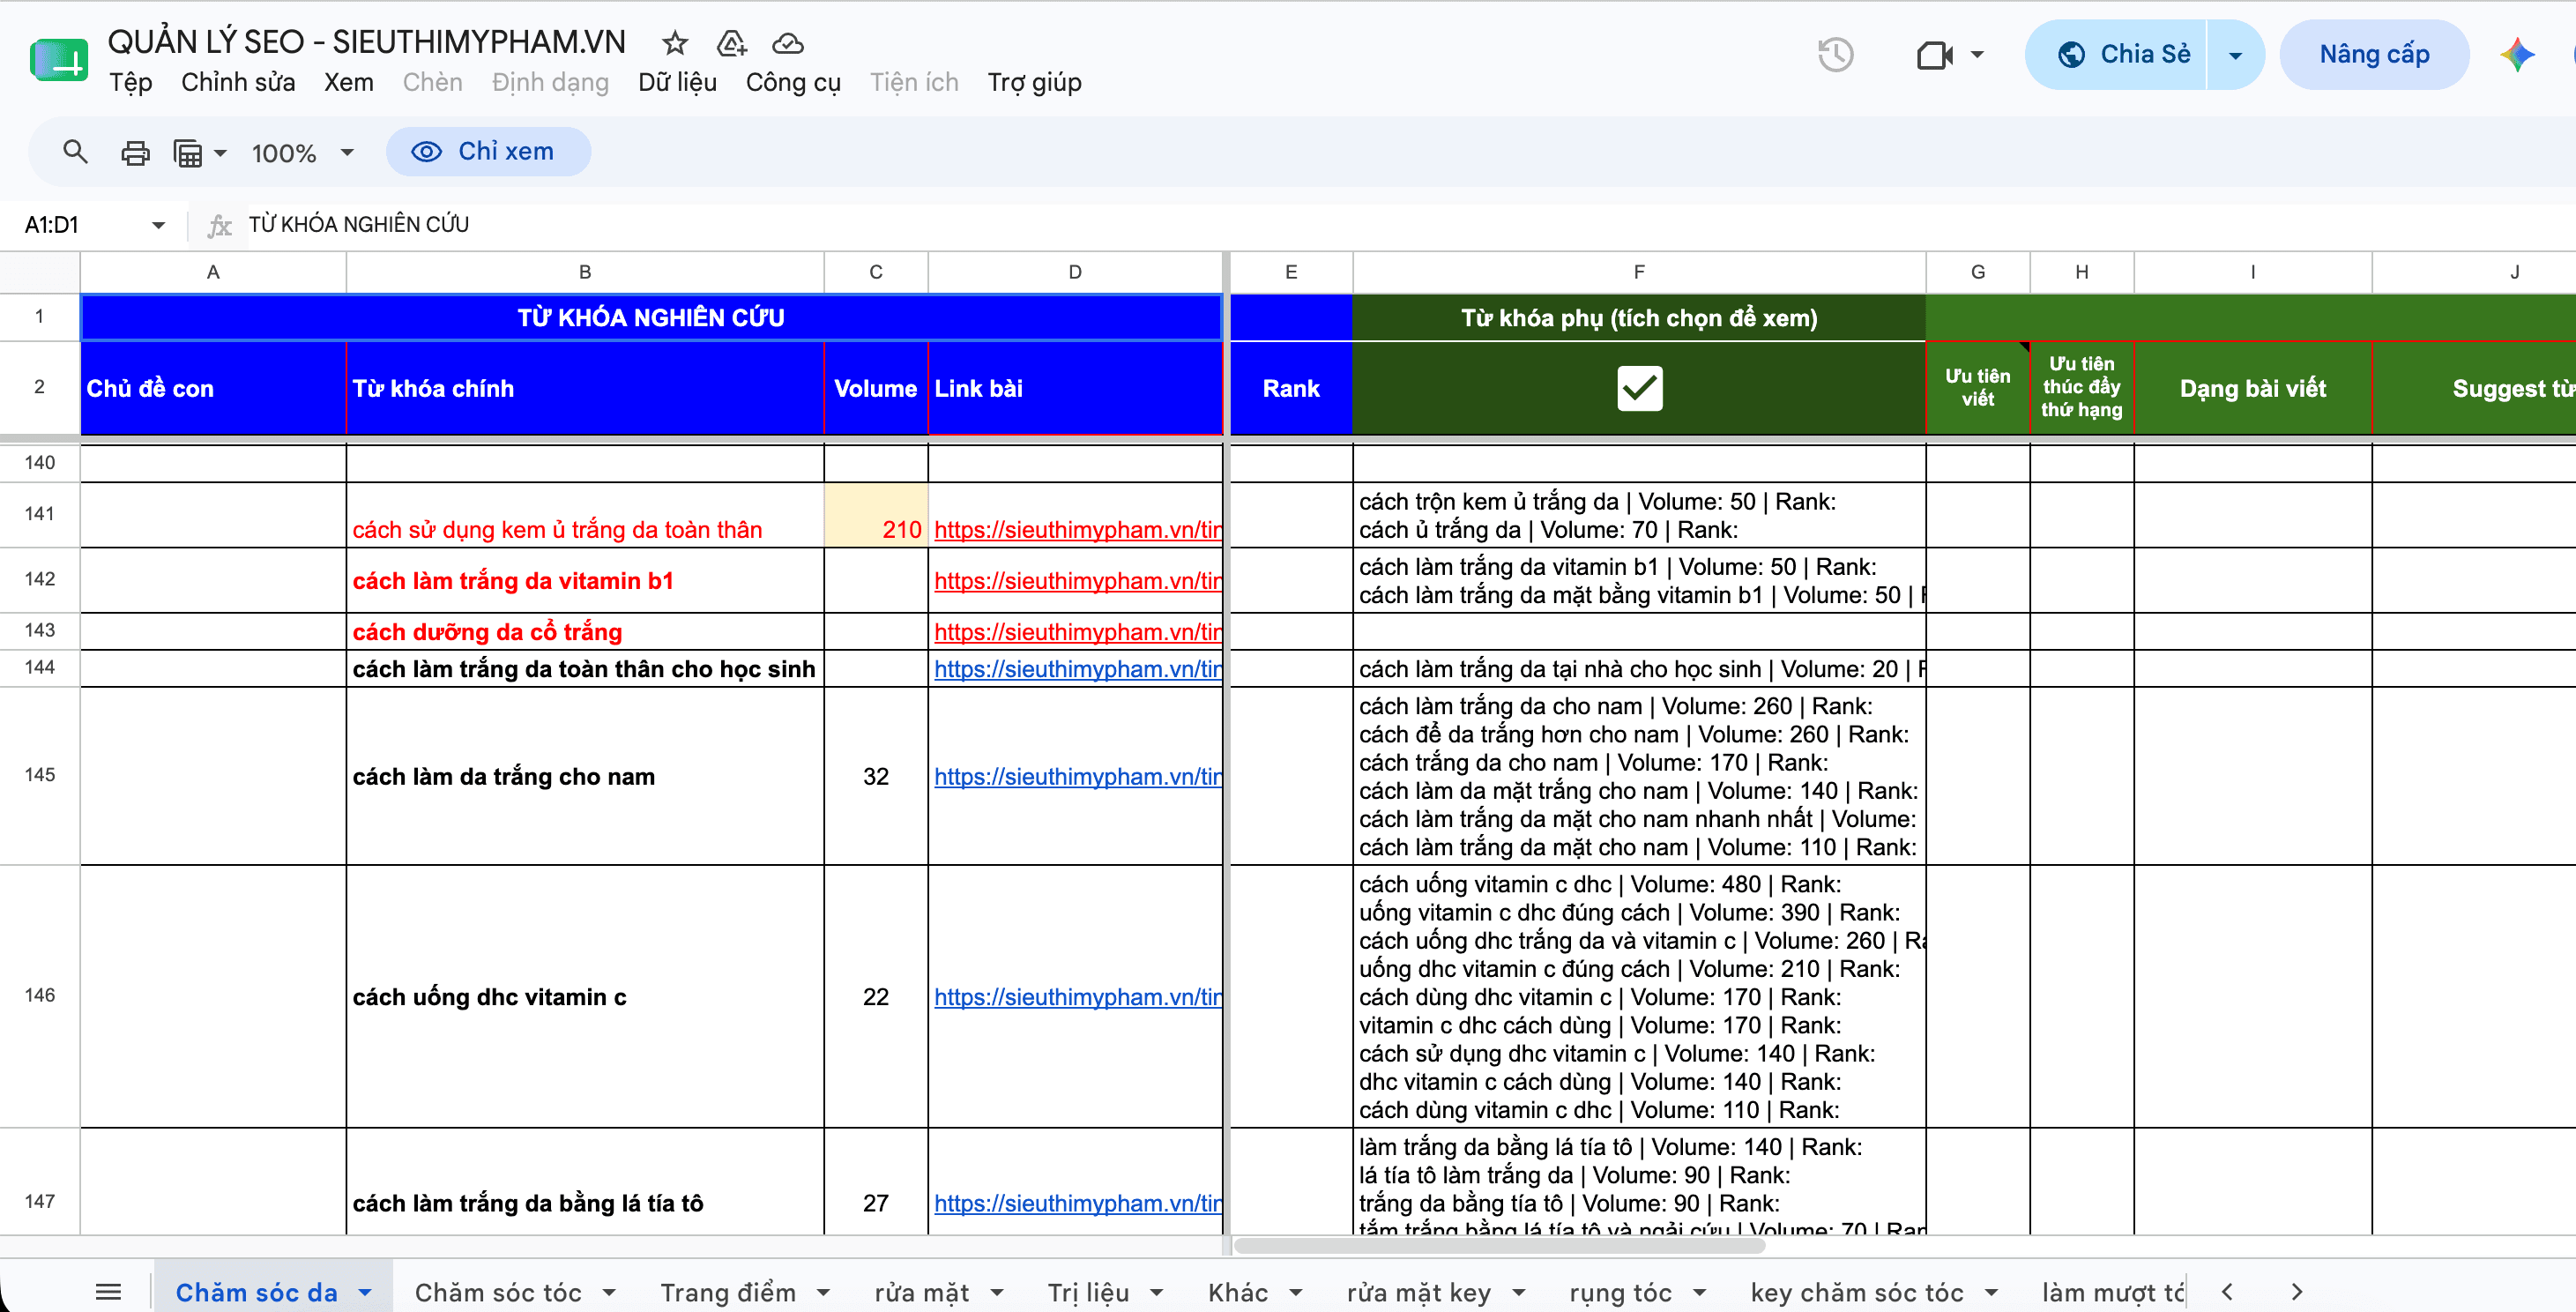Open the Dữ liệu menu
Viewport: 2576px width, 1312px height.
tap(677, 82)
